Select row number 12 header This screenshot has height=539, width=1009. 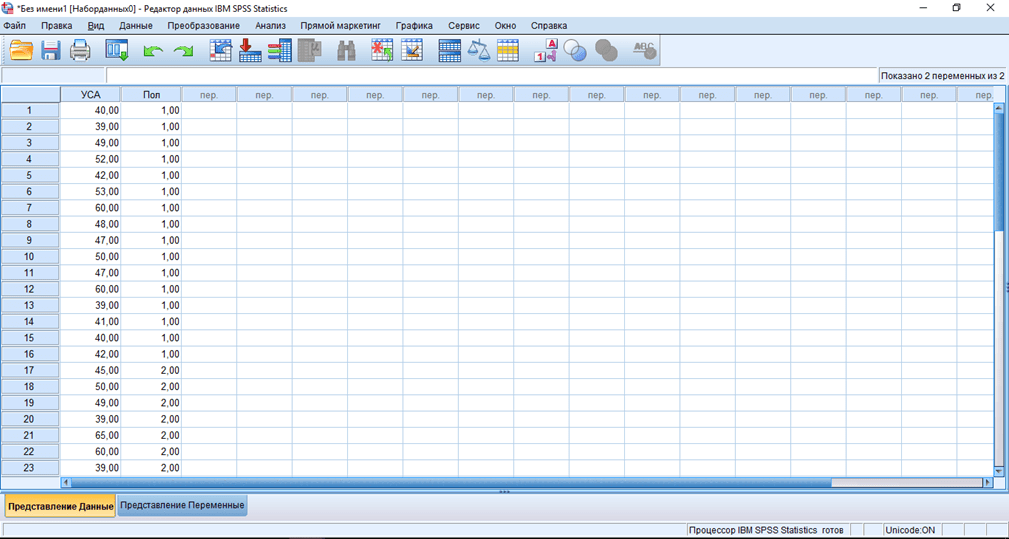click(29, 289)
